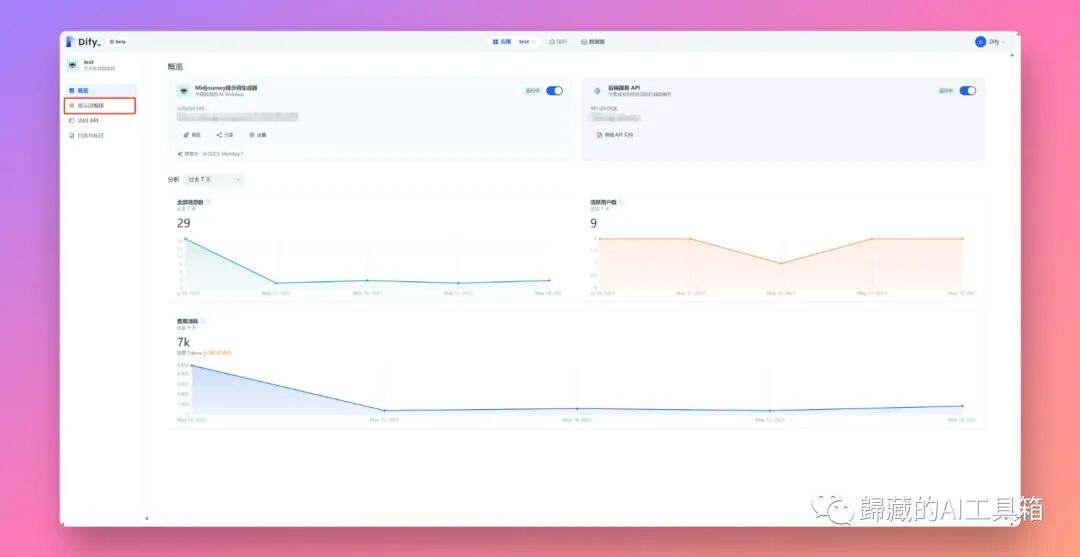Click the blurred public WebApp URL
Viewport: 1080px width, 557px height.
tap(237, 117)
